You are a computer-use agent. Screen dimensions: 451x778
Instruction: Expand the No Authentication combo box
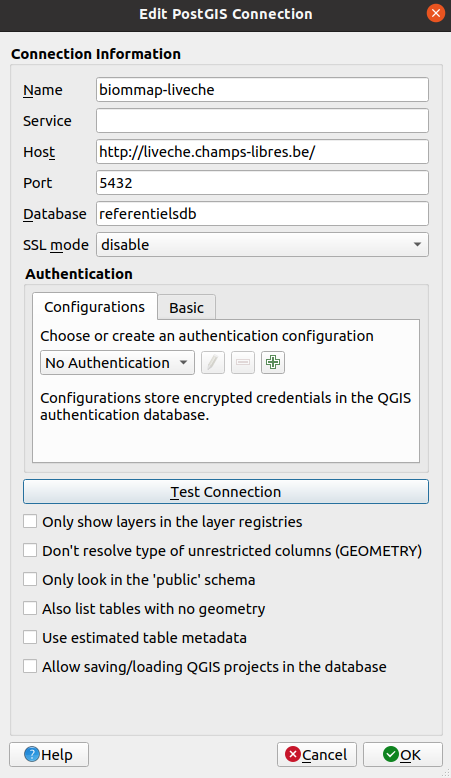[x=117, y=363]
